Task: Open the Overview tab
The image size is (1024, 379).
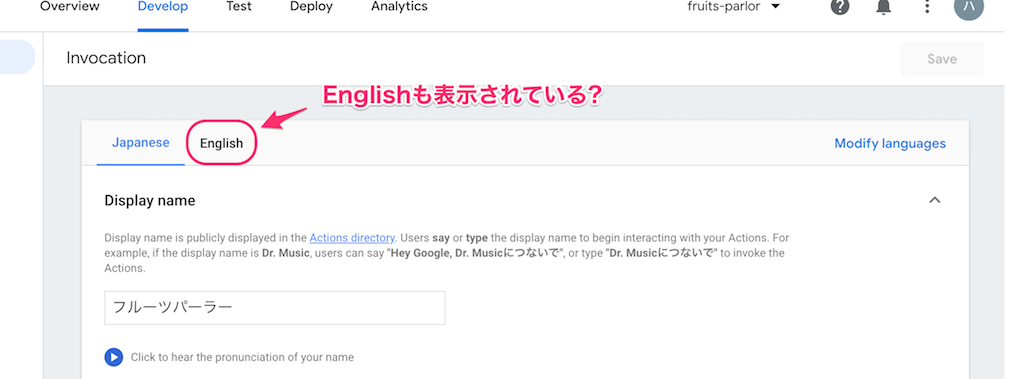Action: 70,7
